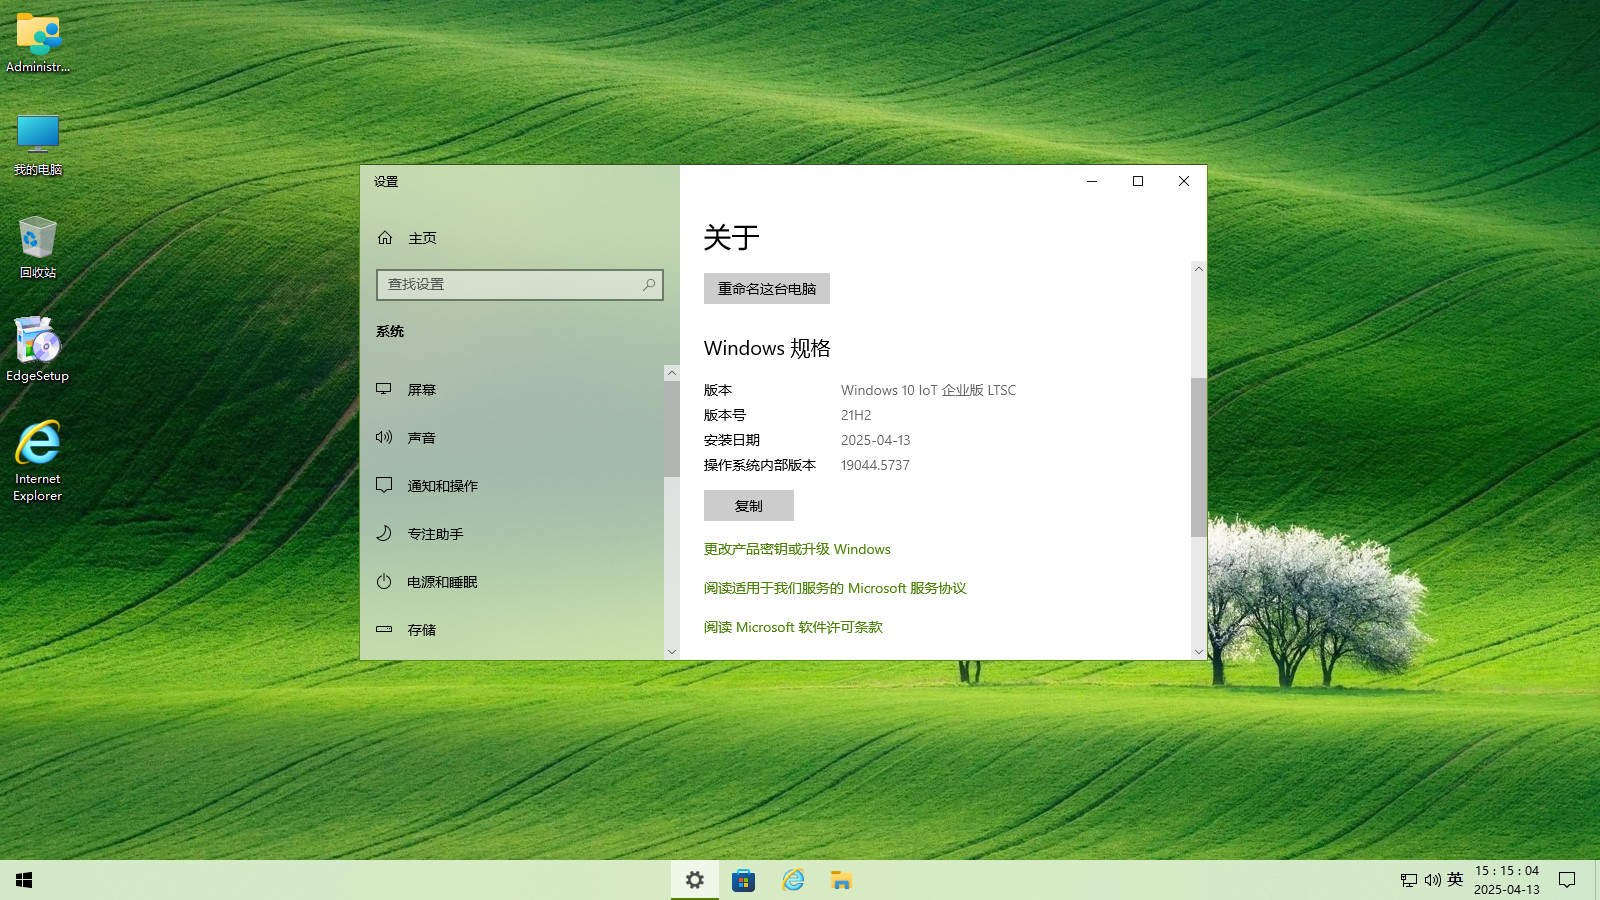Click the 复制 button
Image resolution: width=1600 pixels, height=900 pixels.
749,505
